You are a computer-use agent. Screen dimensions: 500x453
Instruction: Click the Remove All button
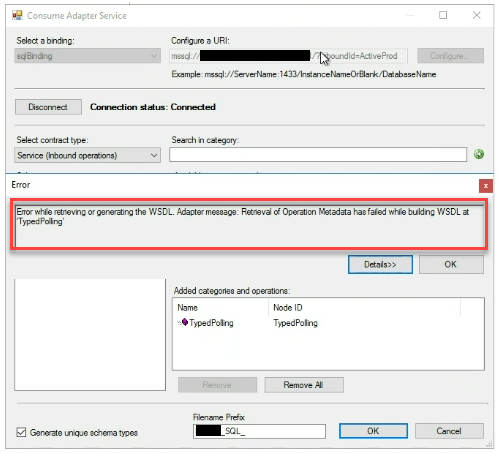(x=304, y=385)
